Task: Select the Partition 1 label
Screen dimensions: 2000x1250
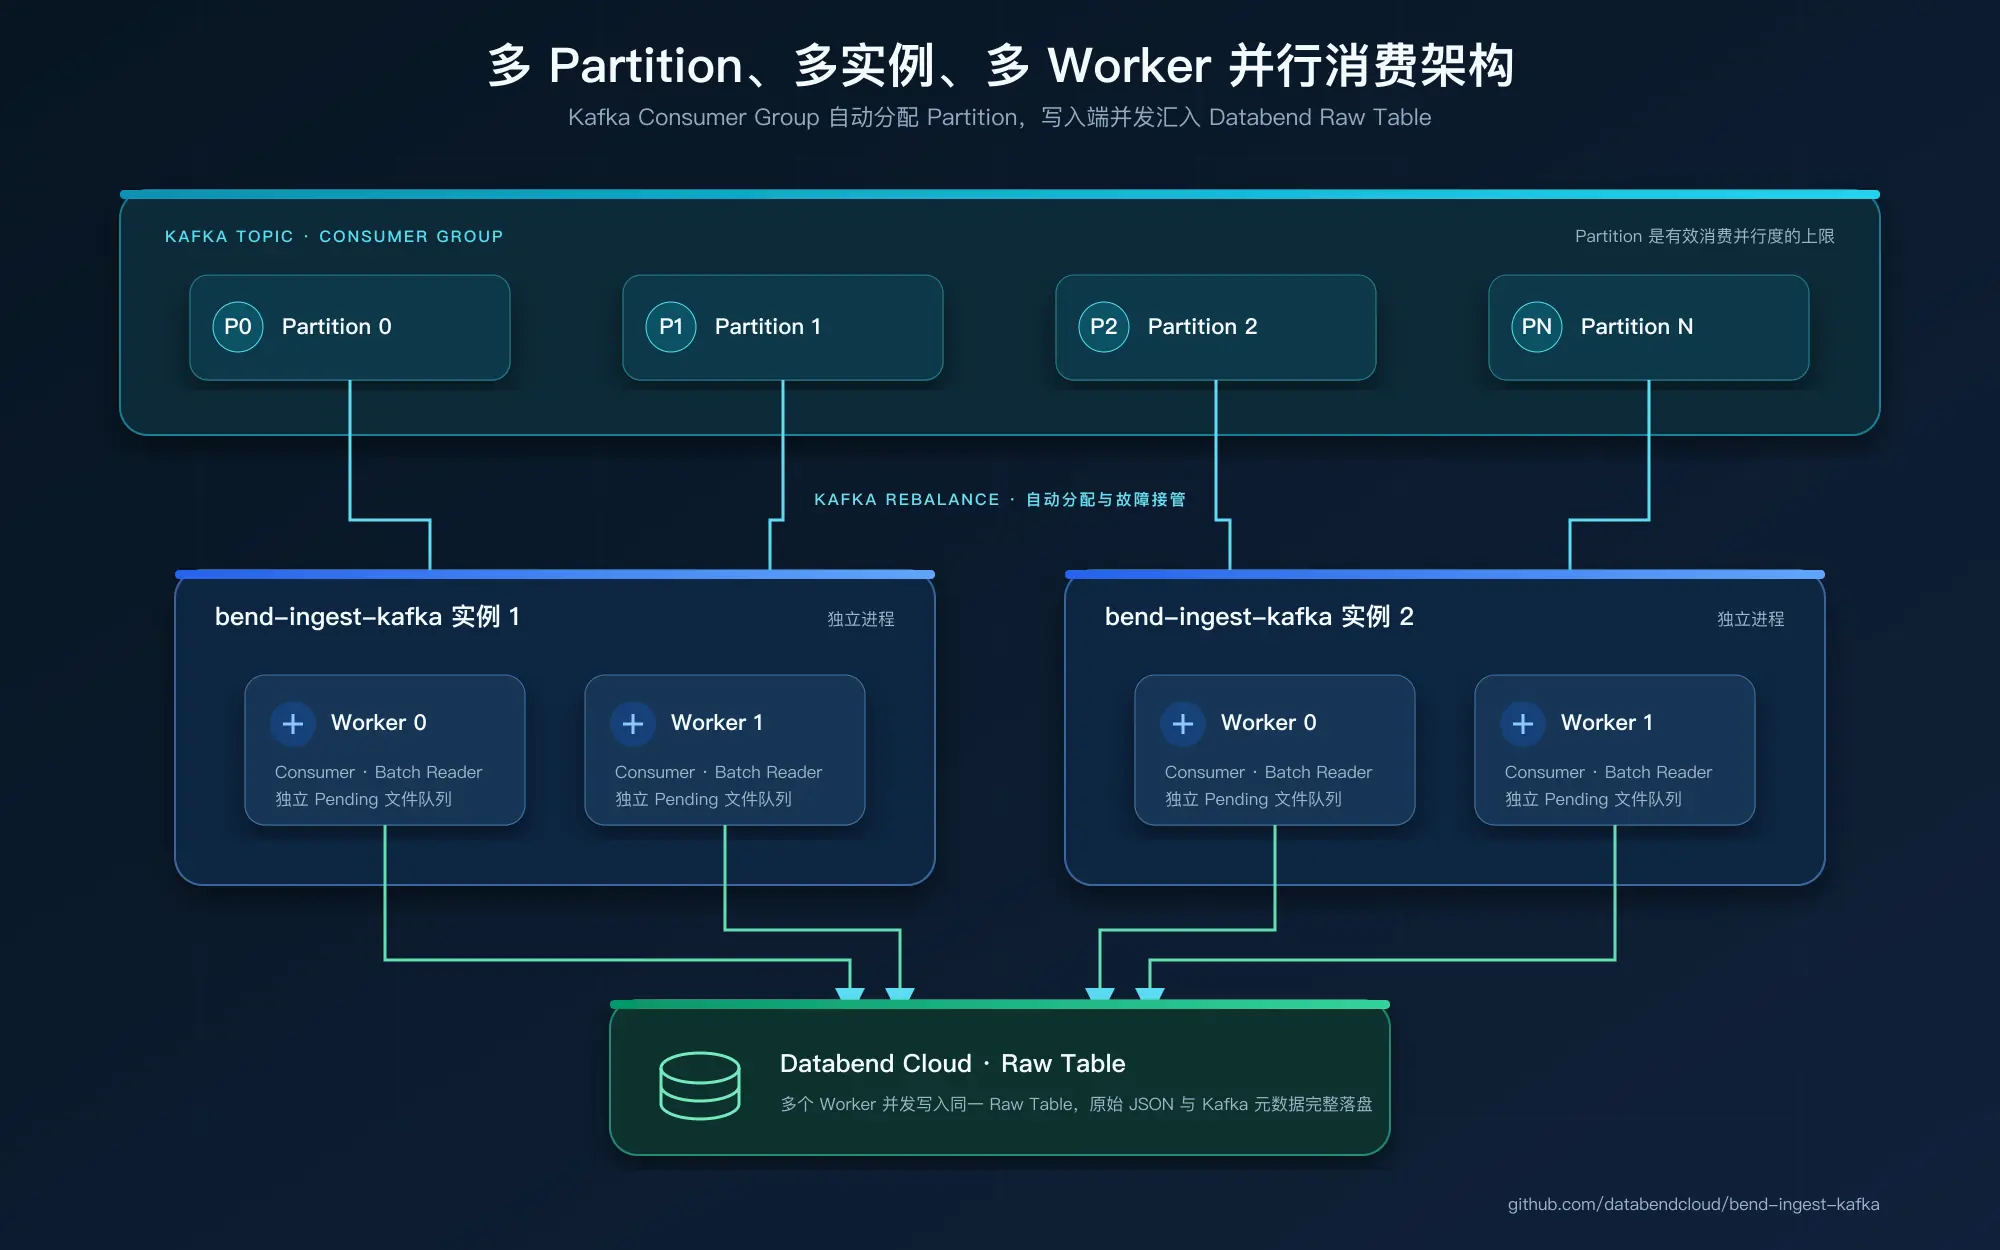Action: pyautogui.click(x=768, y=327)
